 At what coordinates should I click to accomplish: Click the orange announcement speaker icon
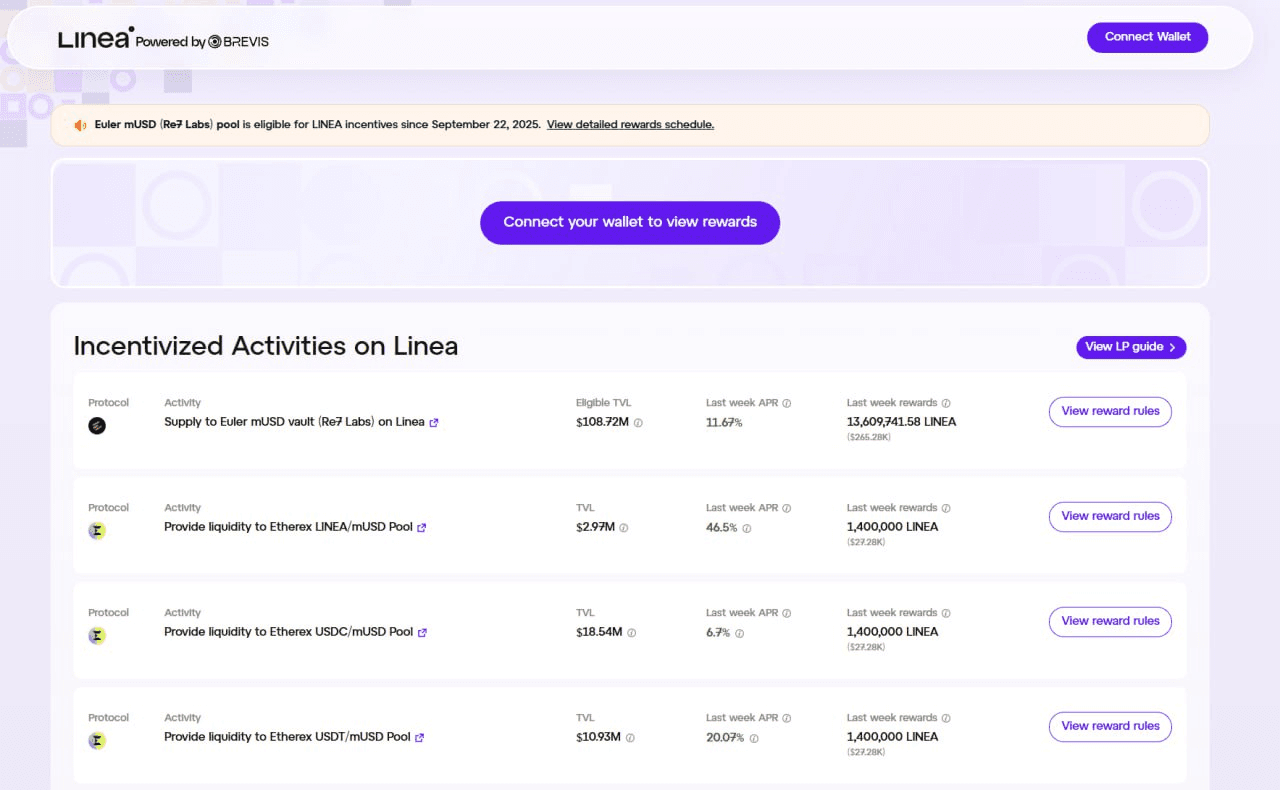[x=80, y=125]
